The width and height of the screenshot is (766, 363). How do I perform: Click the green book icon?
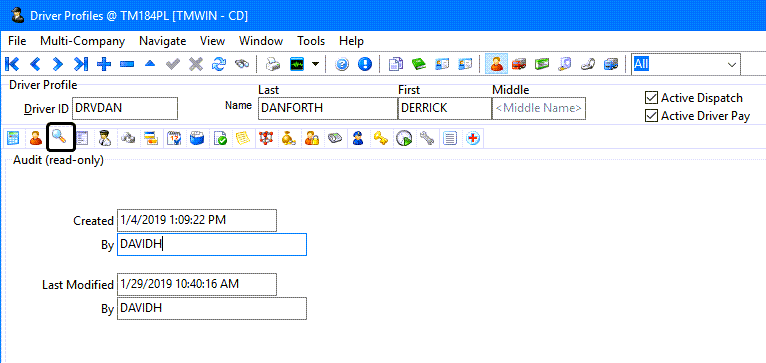point(419,64)
